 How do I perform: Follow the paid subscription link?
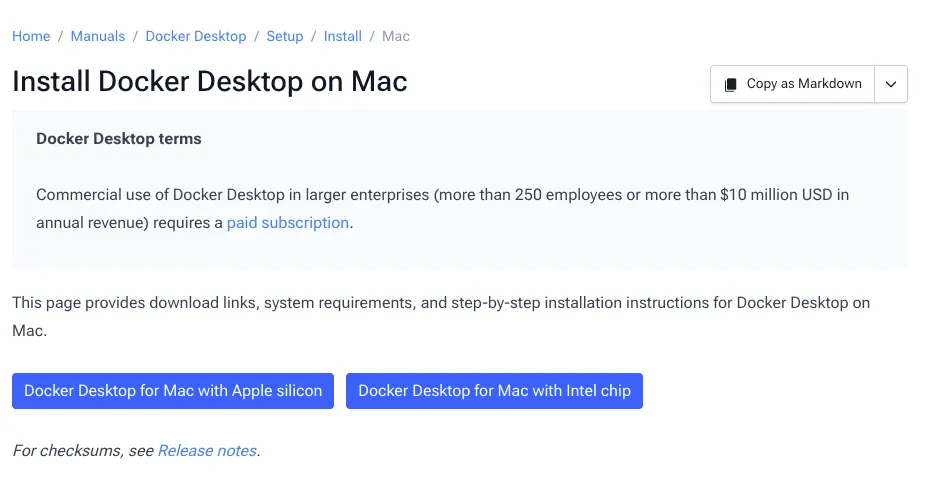tap(288, 223)
